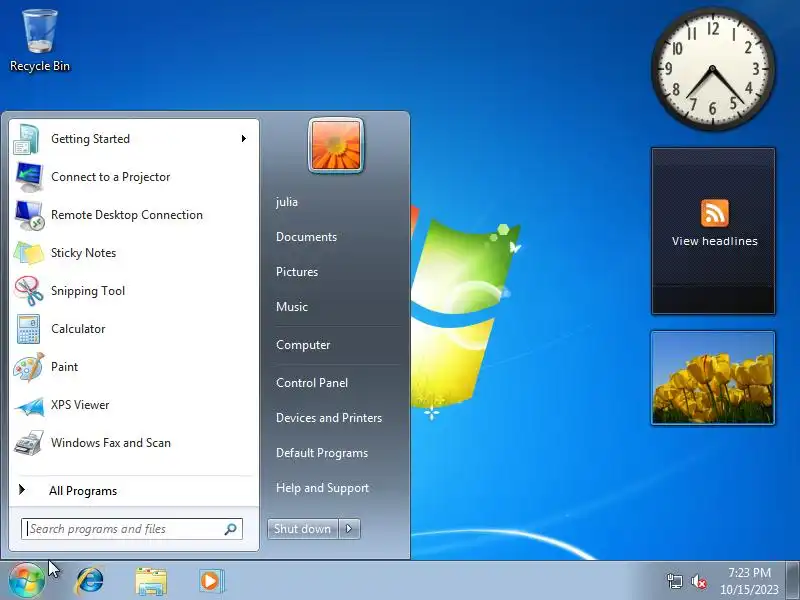Click the XPS Viewer label
800x600 pixels.
tap(80, 405)
